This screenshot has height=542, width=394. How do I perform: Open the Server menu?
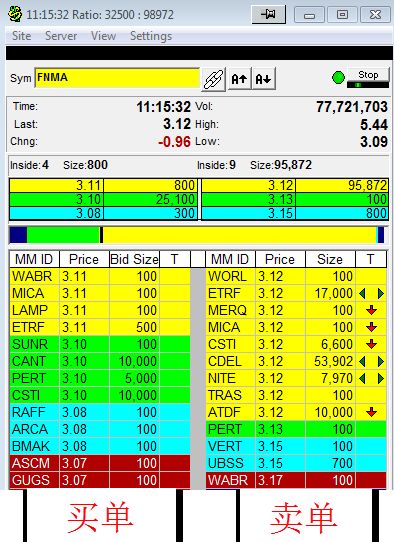(x=61, y=36)
